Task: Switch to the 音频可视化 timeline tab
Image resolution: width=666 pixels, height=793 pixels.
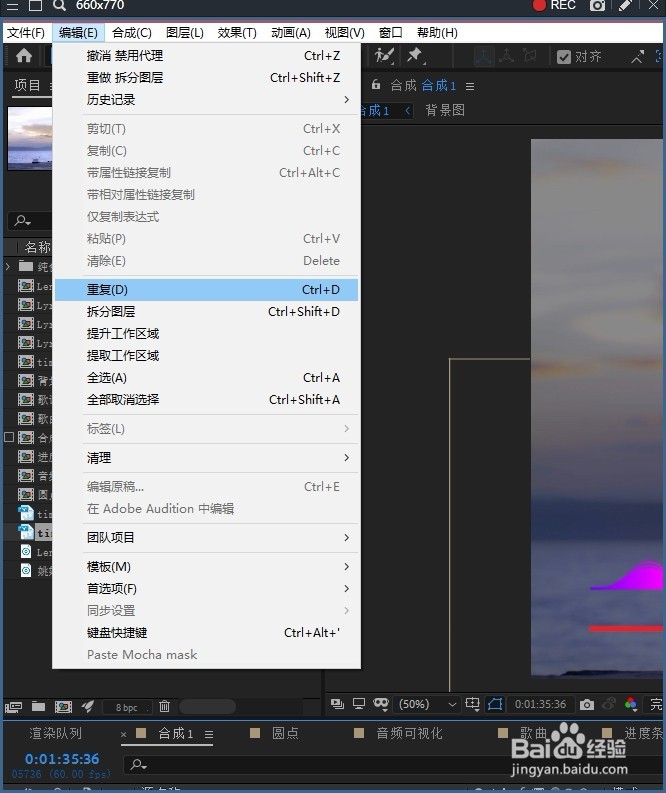Action: click(x=409, y=733)
